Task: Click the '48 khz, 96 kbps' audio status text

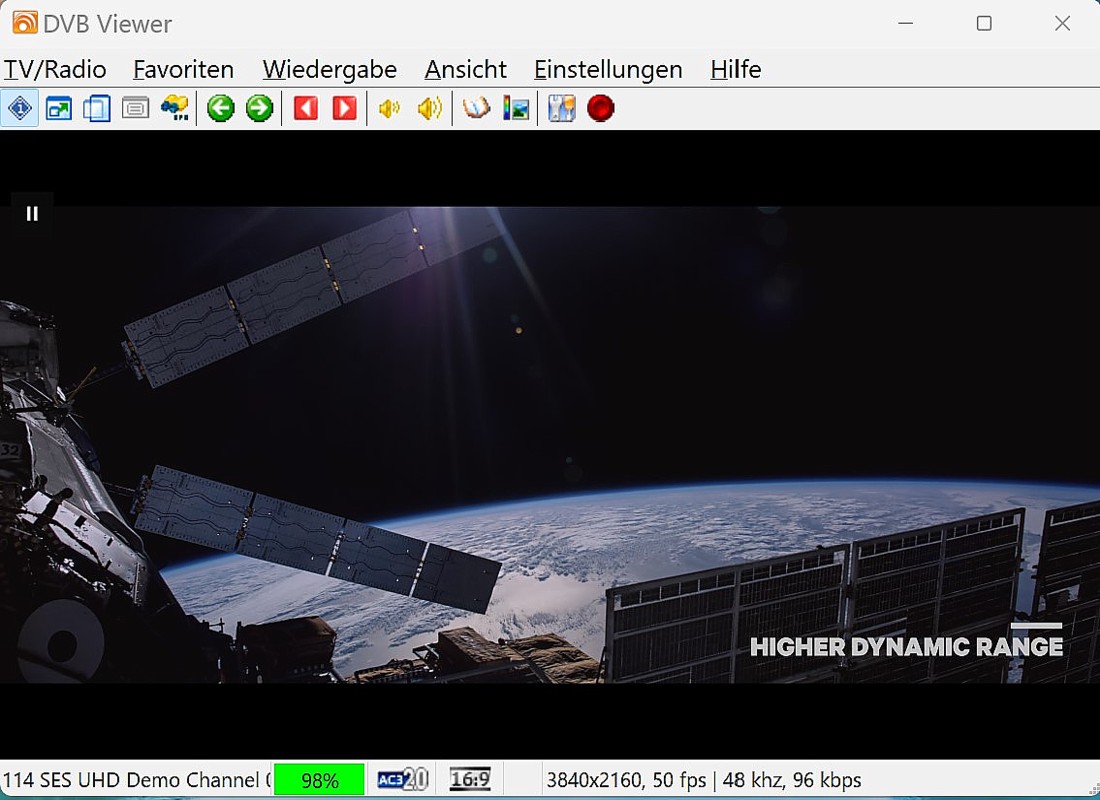Action: coord(792,780)
